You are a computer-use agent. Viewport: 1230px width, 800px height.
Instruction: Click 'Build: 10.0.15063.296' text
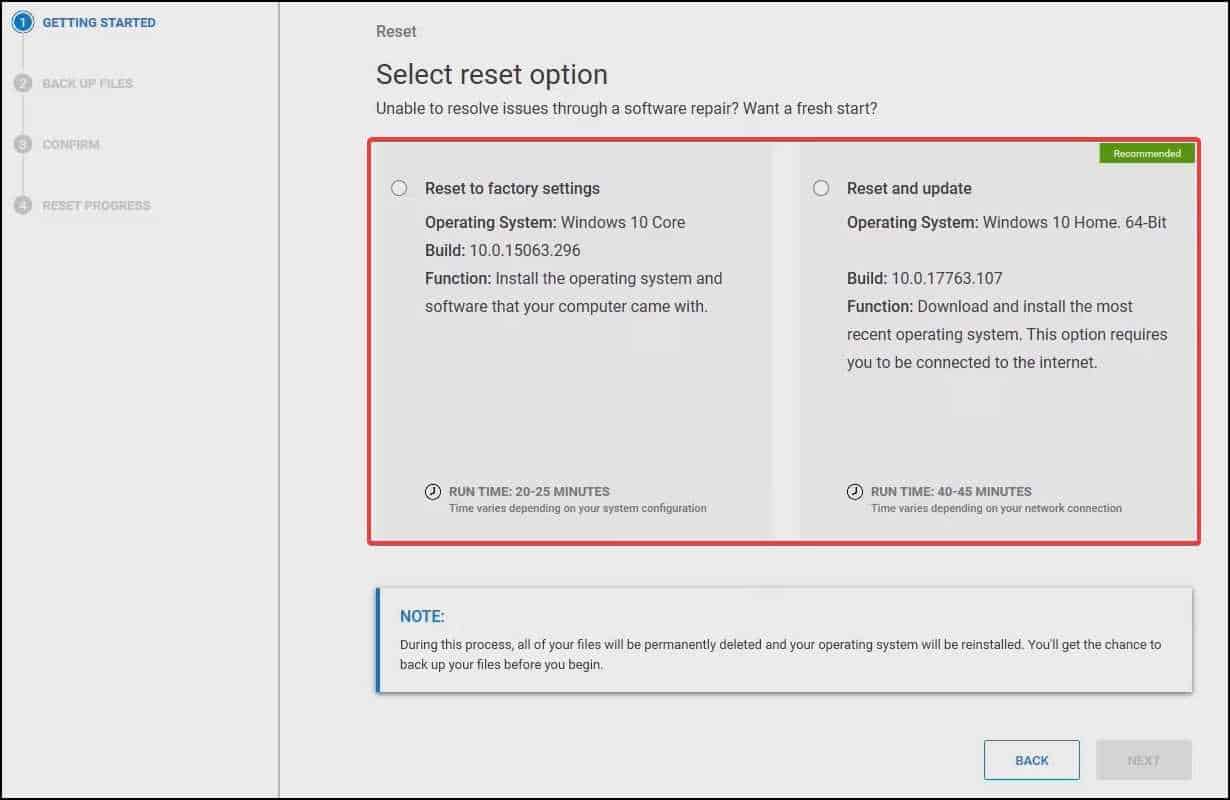pyautogui.click(x=503, y=250)
